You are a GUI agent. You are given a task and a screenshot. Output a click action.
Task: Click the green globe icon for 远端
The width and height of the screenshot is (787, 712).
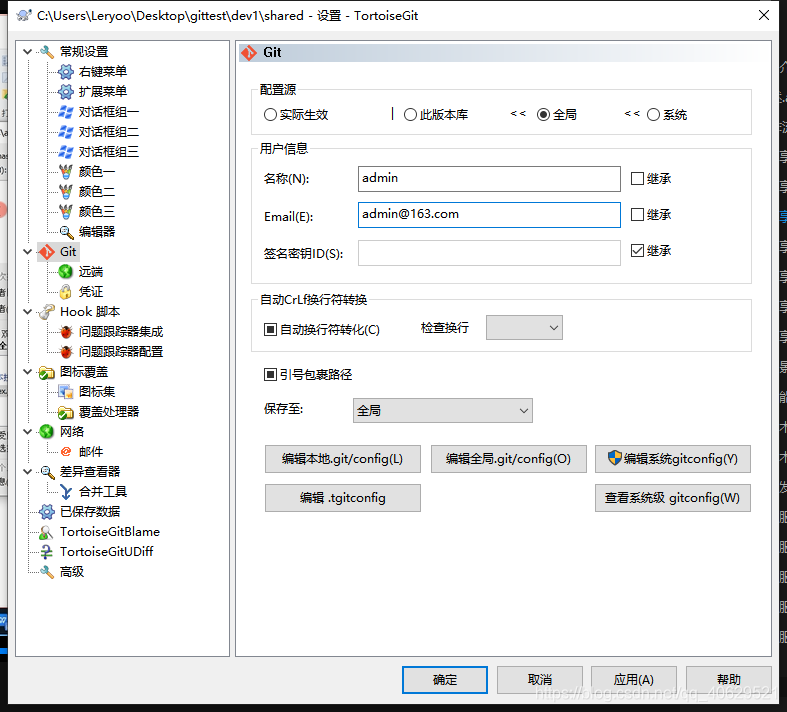66,272
